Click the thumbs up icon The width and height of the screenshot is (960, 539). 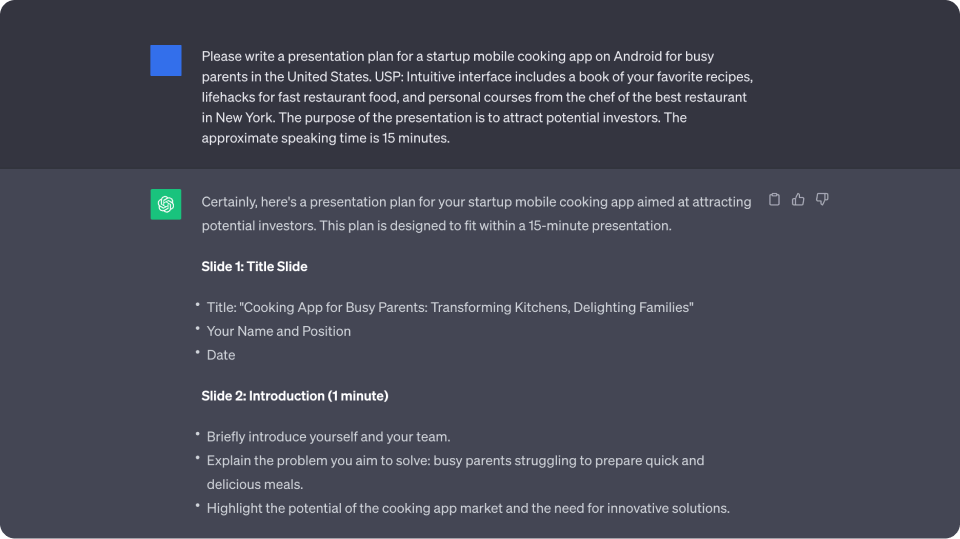798,200
